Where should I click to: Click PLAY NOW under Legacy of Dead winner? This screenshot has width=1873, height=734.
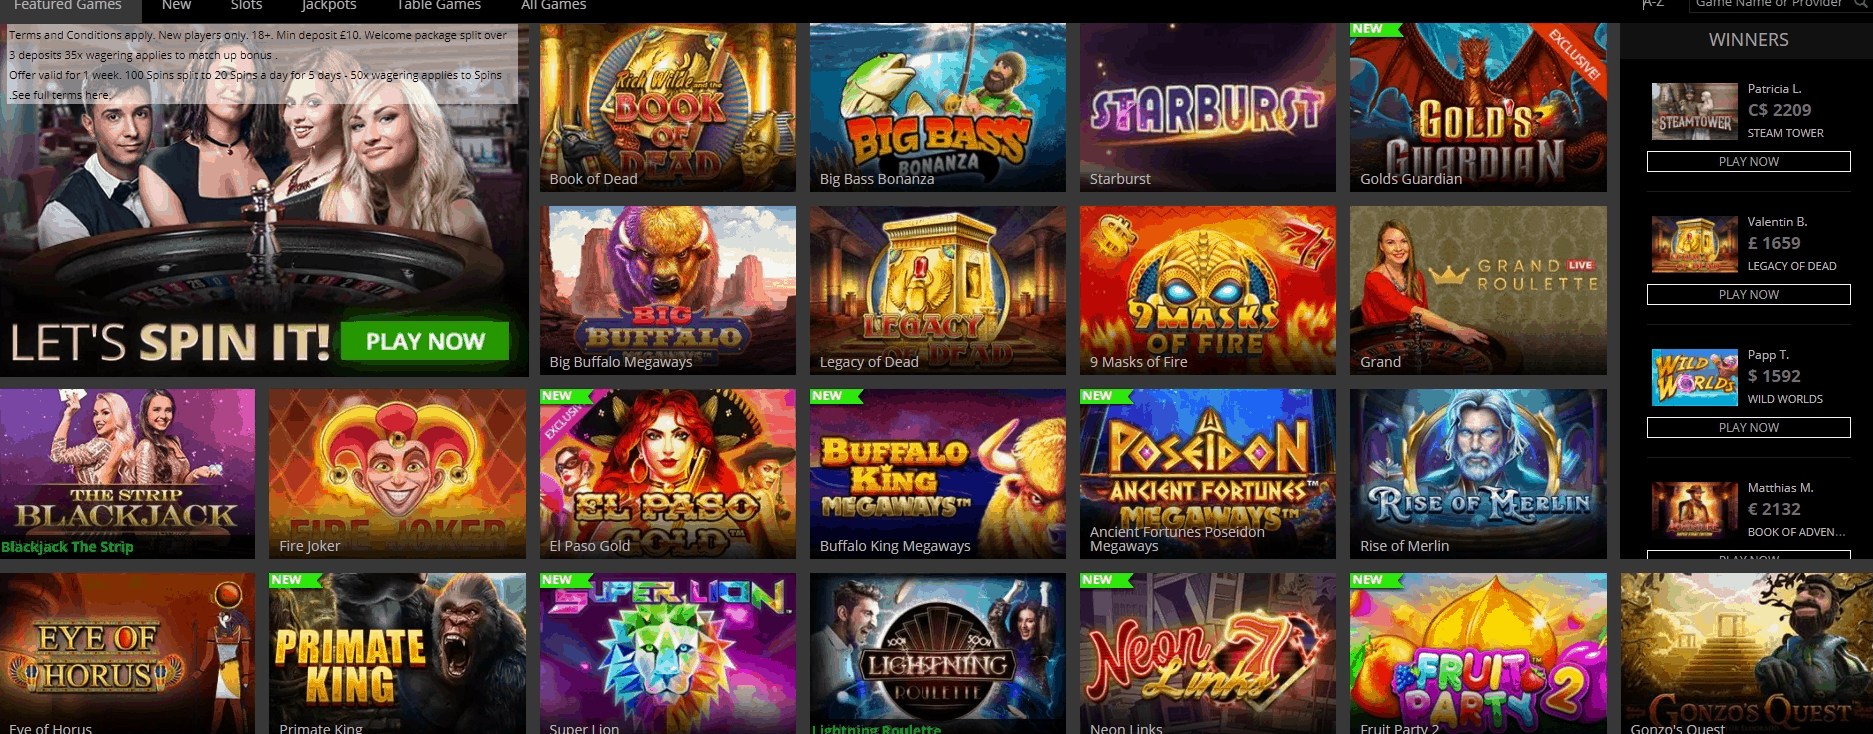click(x=1748, y=295)
